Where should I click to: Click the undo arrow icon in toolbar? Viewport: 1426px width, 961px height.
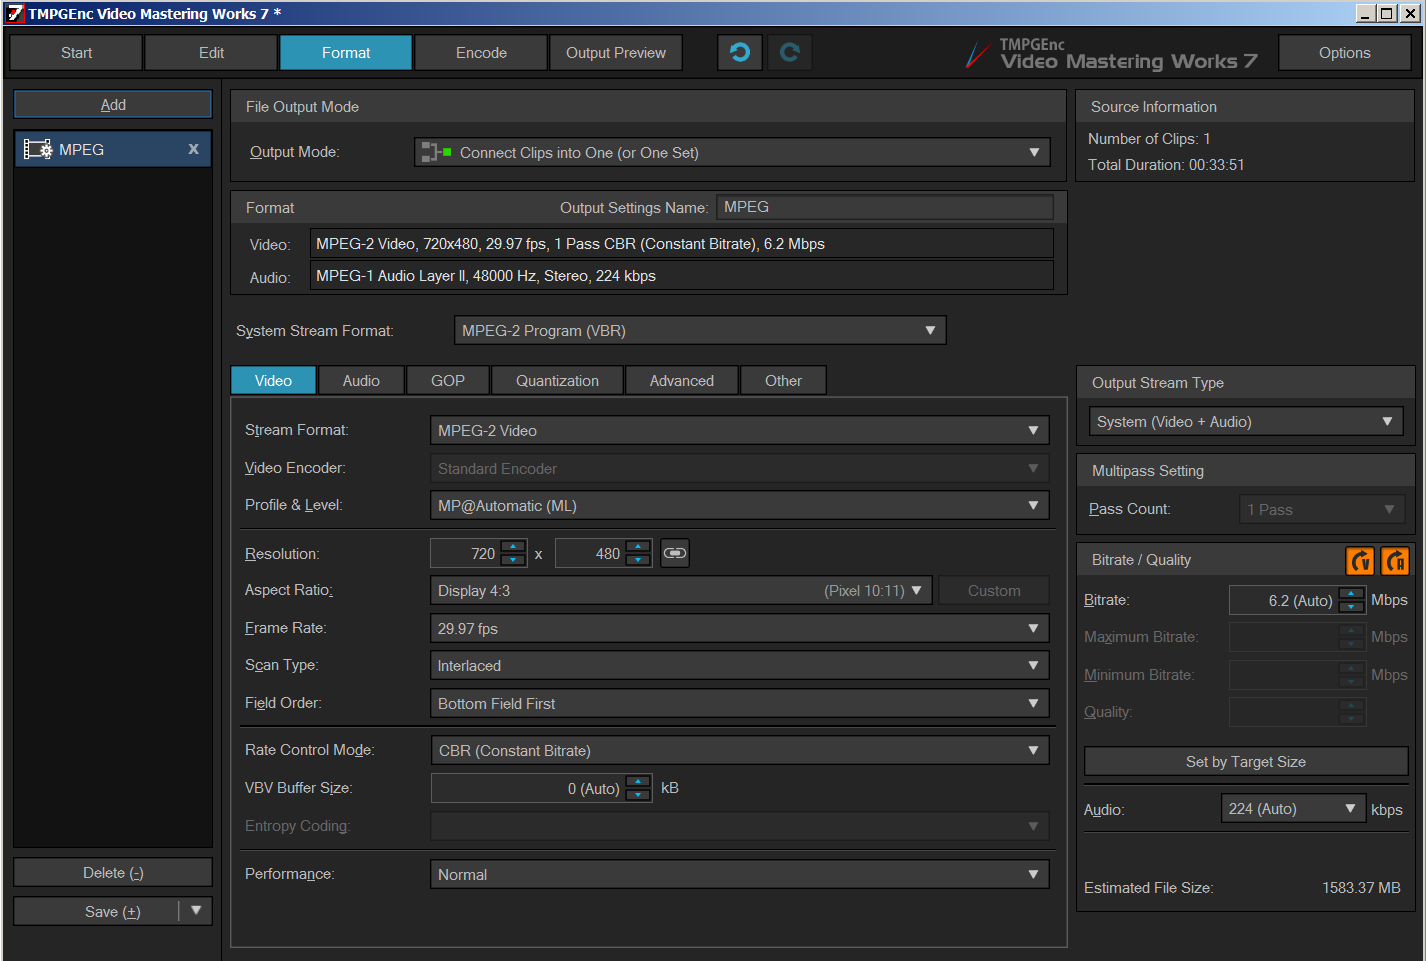740,52
